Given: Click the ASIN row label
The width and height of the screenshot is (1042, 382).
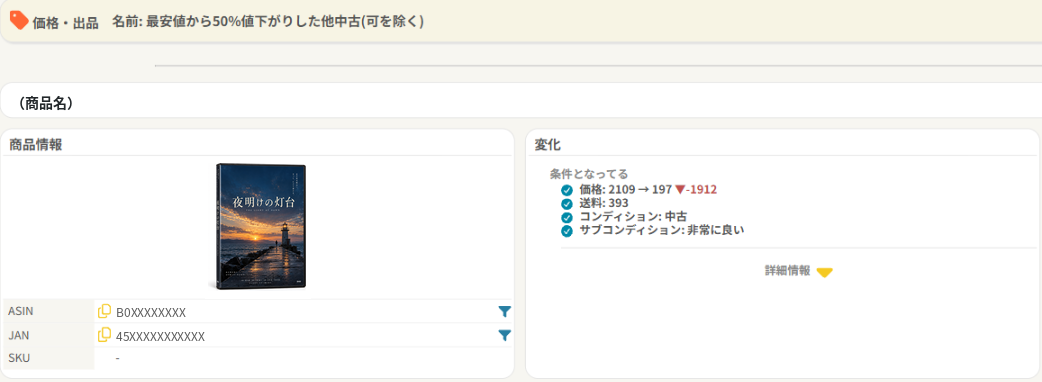Looking at the screenshot, I should coord(21,311).
